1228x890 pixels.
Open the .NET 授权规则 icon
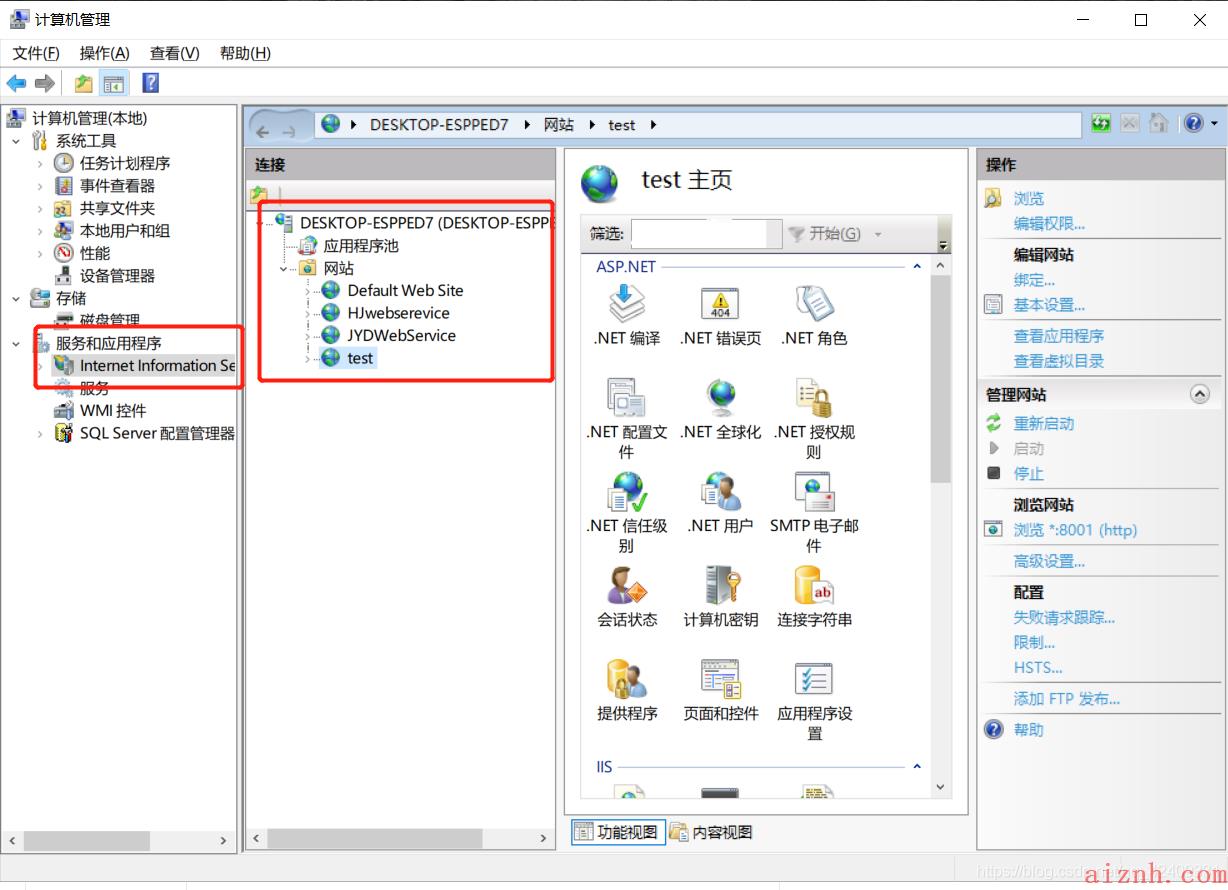pyautogui.click(x=814, y=397)
